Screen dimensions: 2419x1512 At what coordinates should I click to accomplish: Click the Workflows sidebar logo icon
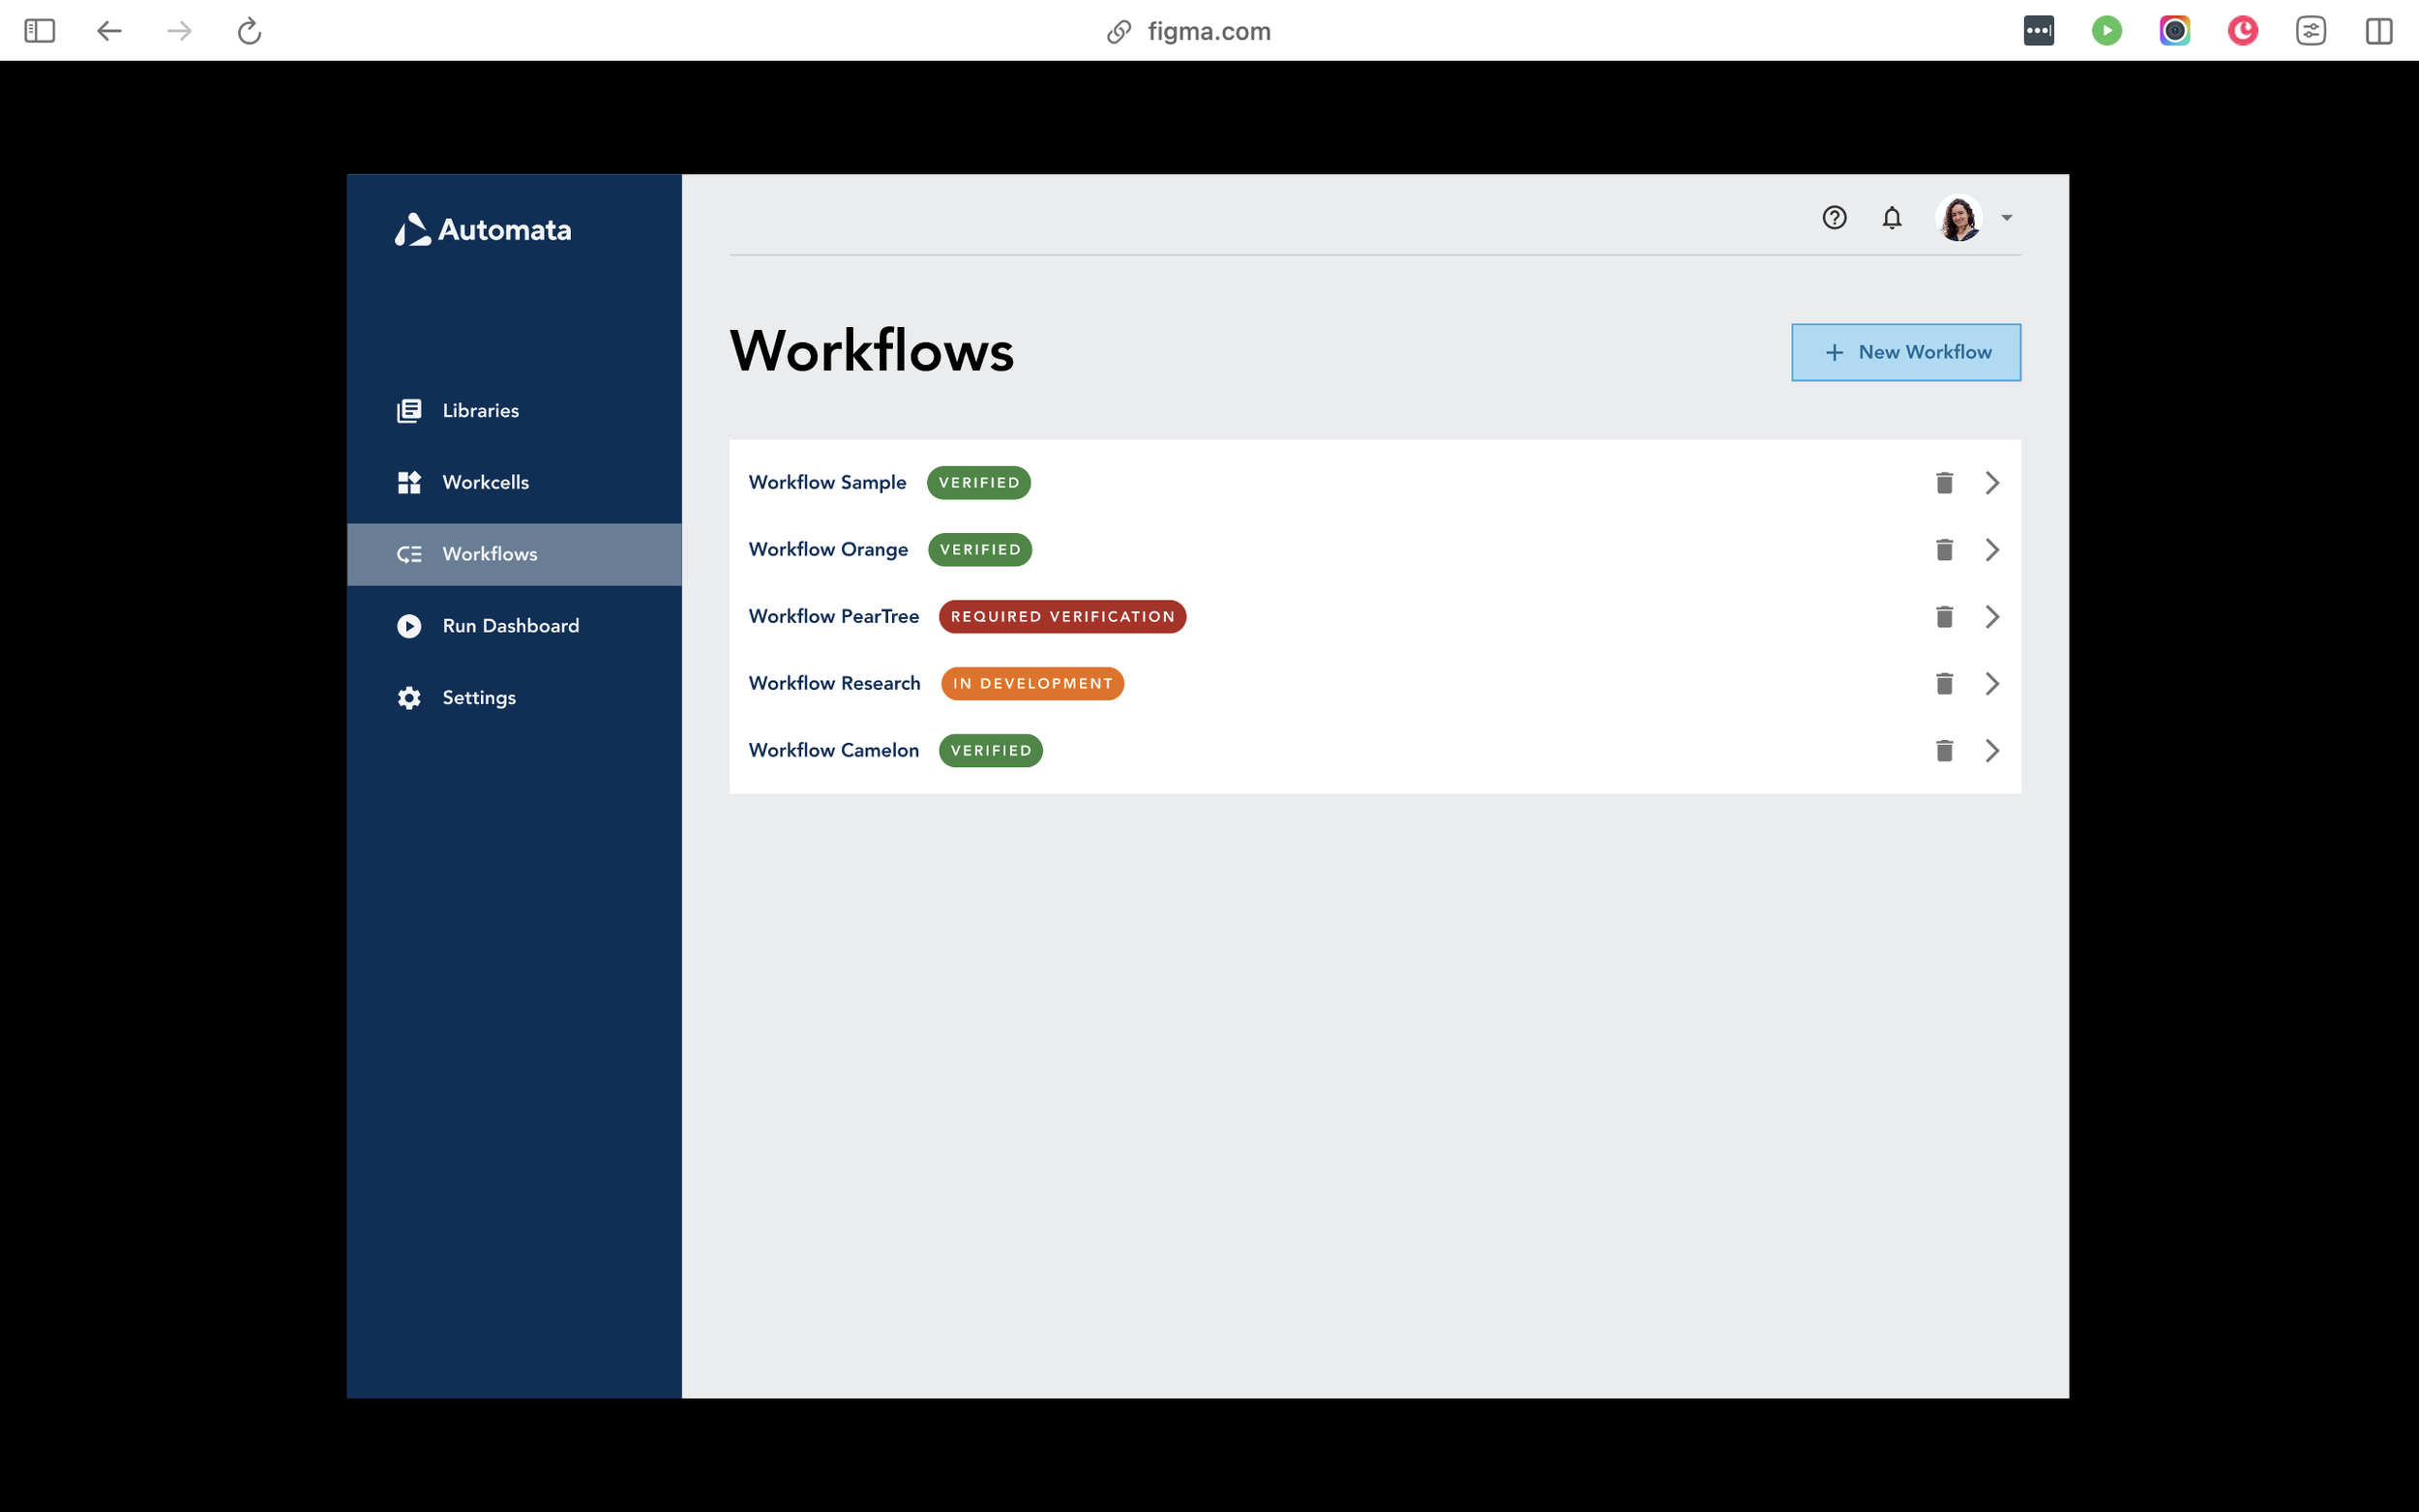(409, 553)
